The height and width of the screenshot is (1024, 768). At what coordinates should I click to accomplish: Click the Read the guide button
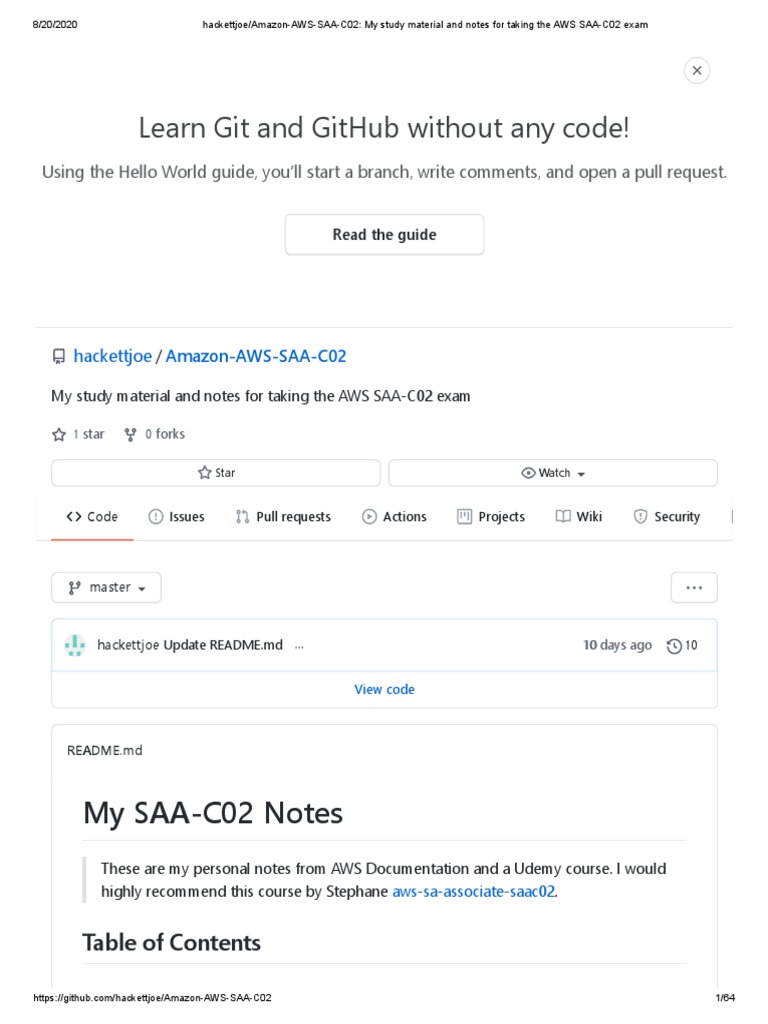[x=384, y=235]
